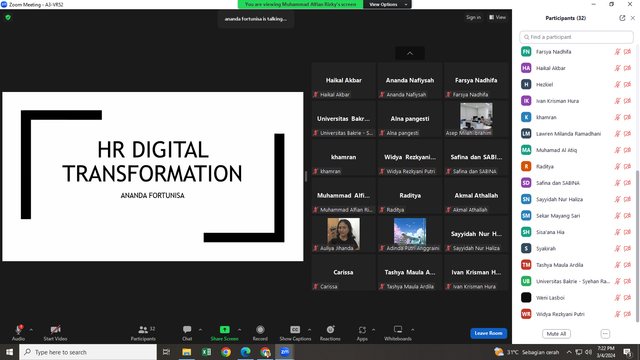Collapse gallery with the up chevron

coord(410,53)
